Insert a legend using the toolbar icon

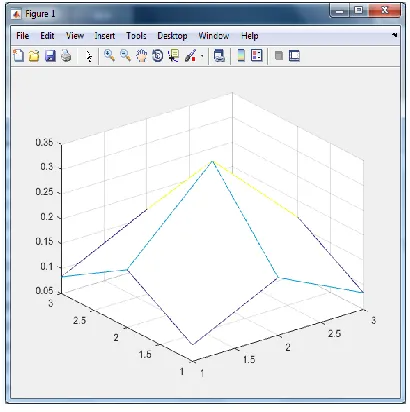pyautogui.click(x=257, y=55)
